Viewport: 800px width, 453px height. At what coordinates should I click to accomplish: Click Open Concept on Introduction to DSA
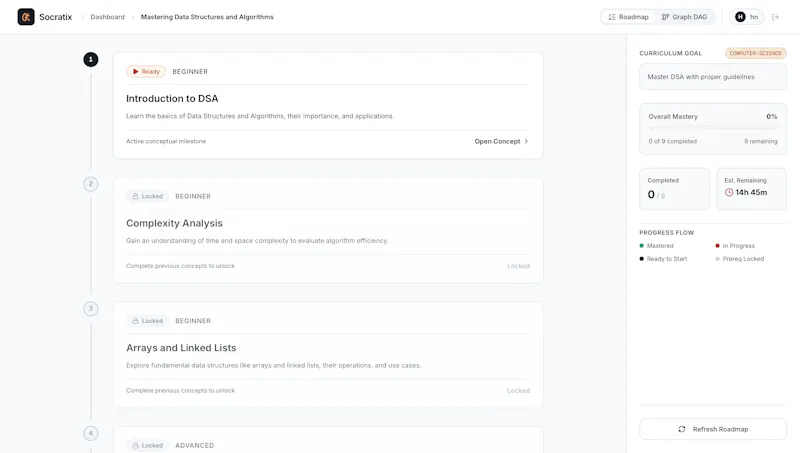pos(501,141)
